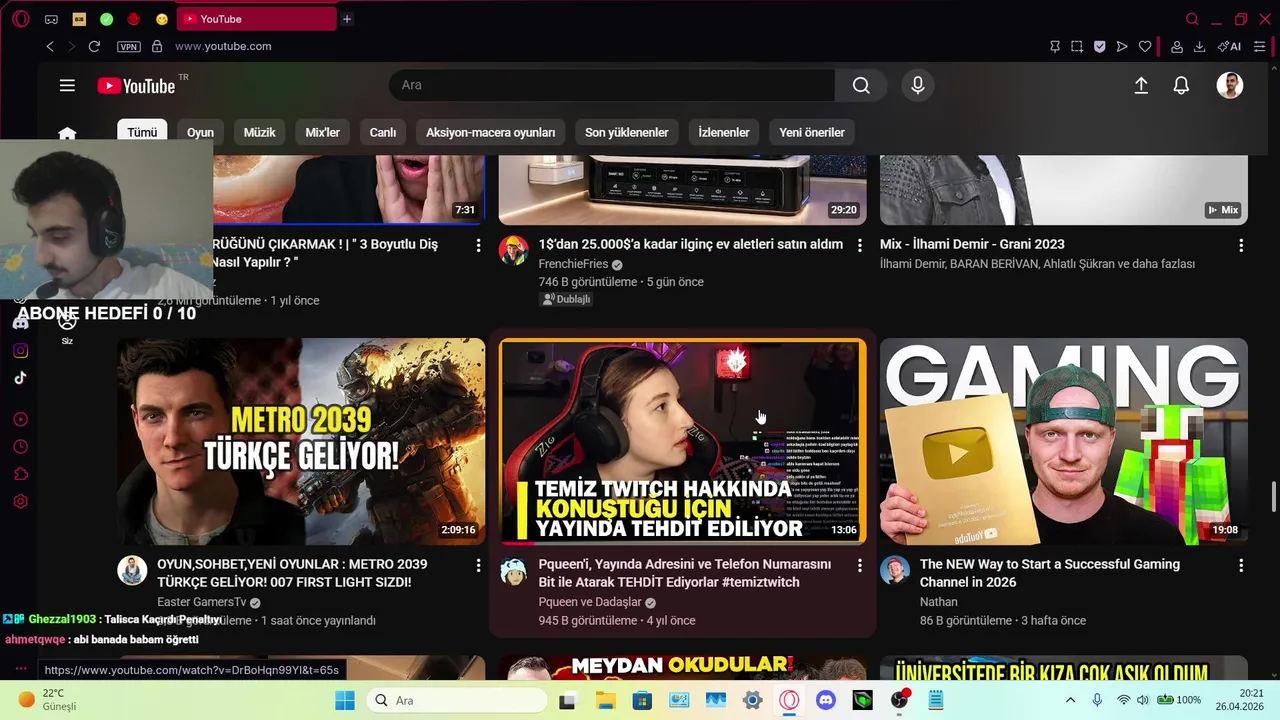Open the 29:20 home gadgets video thumbnail

[683, 190]
